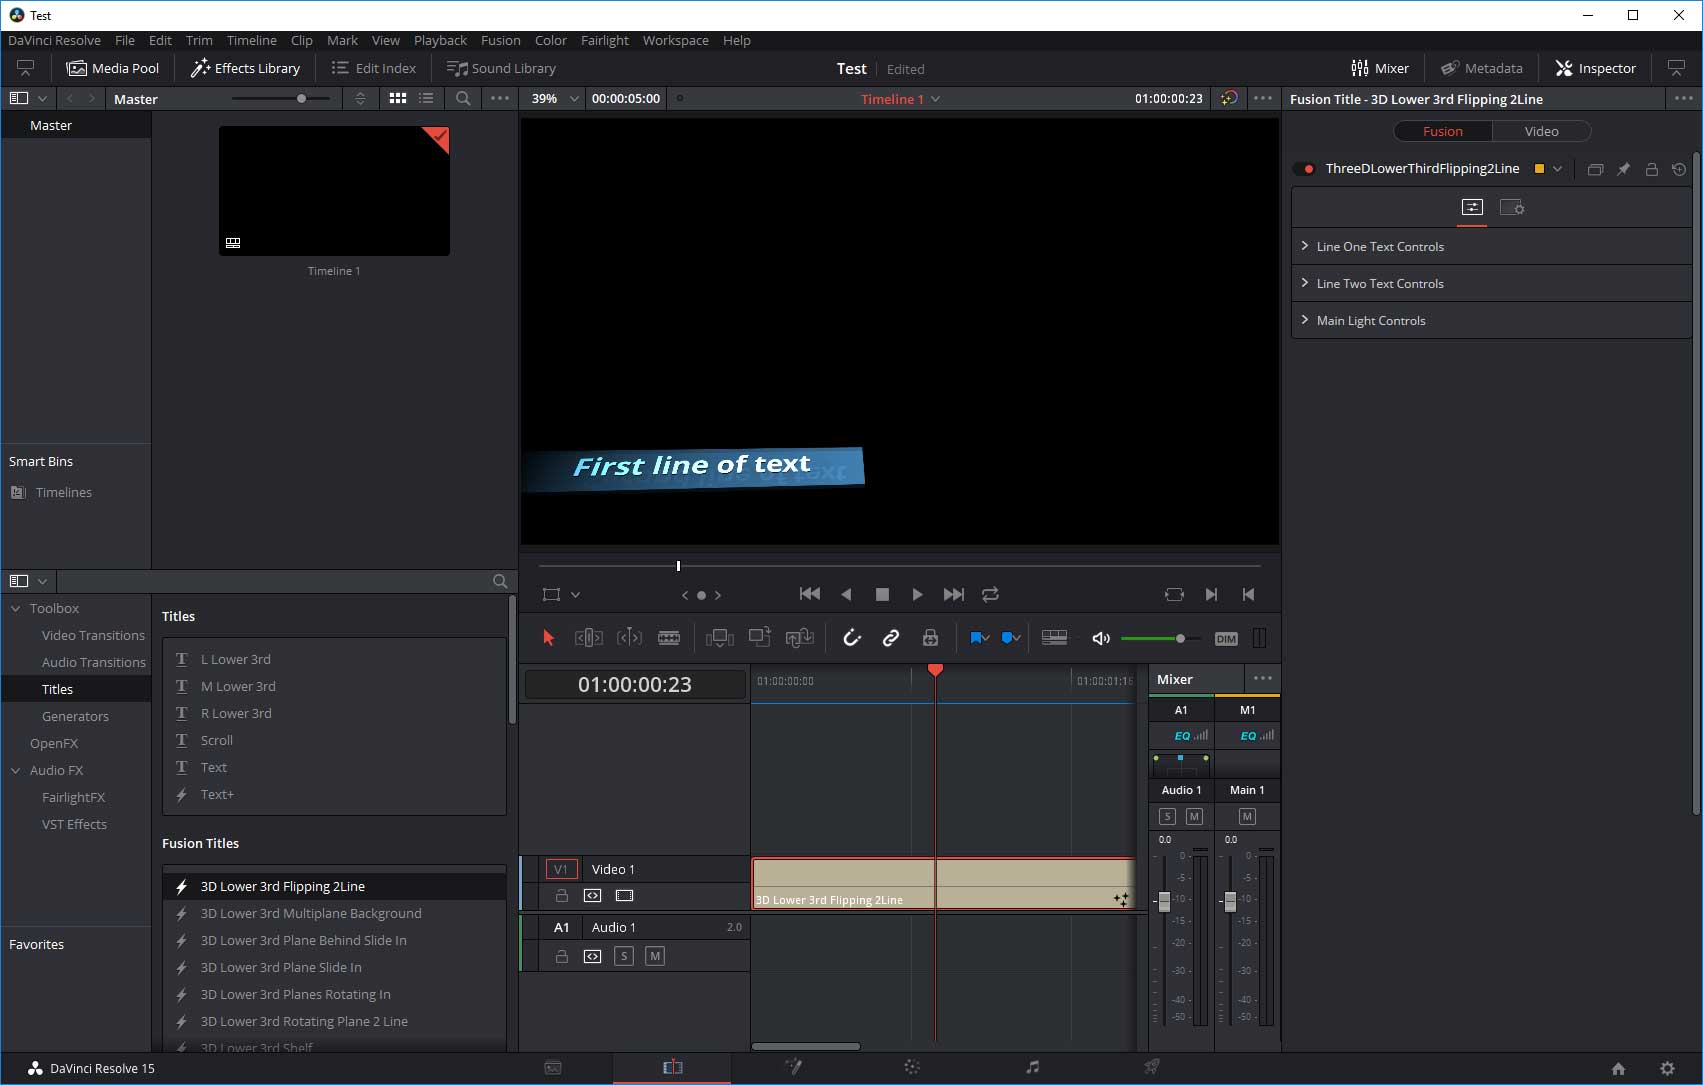Search the media pool
1703x1085 pixels.
pos(463,98)
